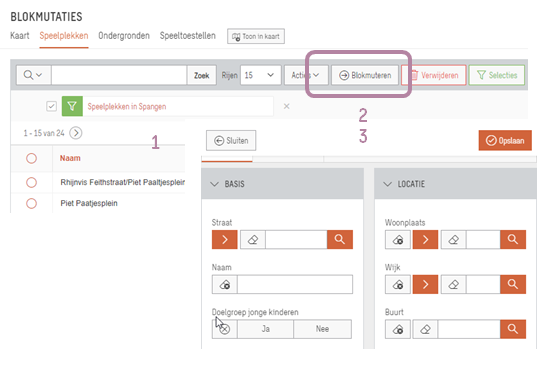Search Straat with magnifier button
549x365 pixels.
click(340, 240)
